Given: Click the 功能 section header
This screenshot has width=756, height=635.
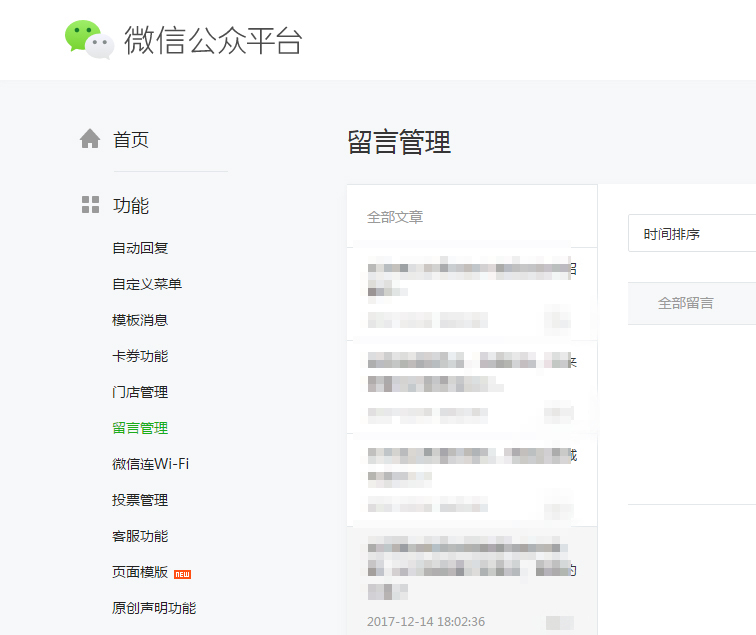Looking at the screenshot, I should 131,205.
